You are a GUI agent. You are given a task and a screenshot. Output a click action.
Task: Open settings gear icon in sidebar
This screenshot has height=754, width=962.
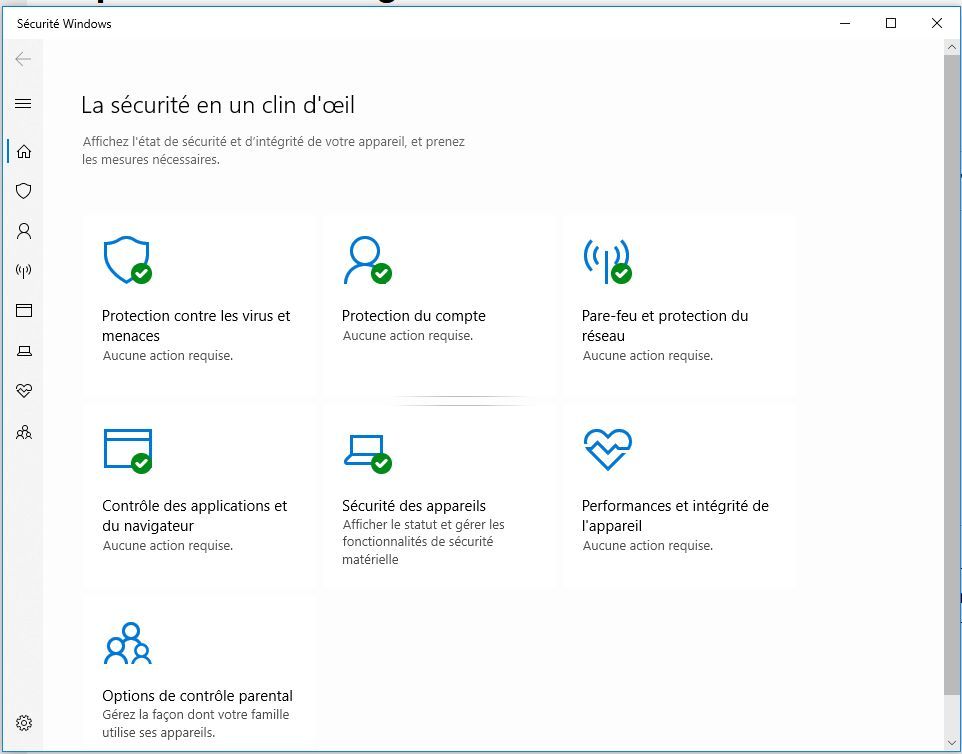coord(23,723)
